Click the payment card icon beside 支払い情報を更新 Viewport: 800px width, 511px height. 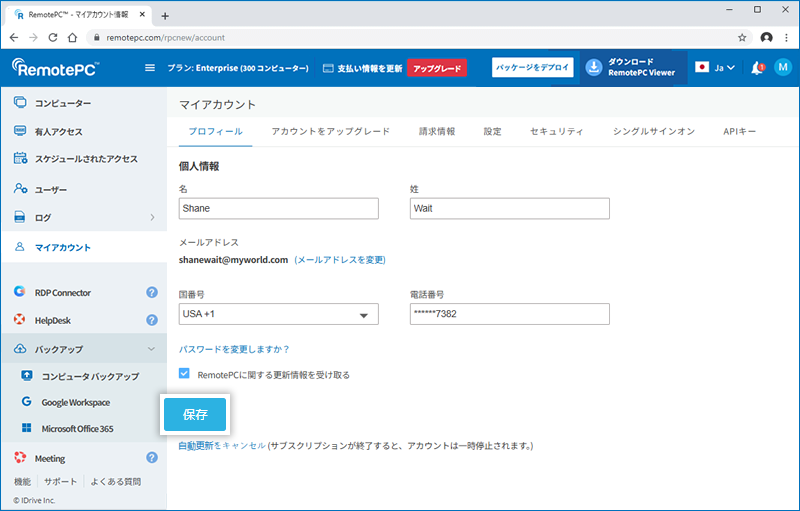[329, 68]
